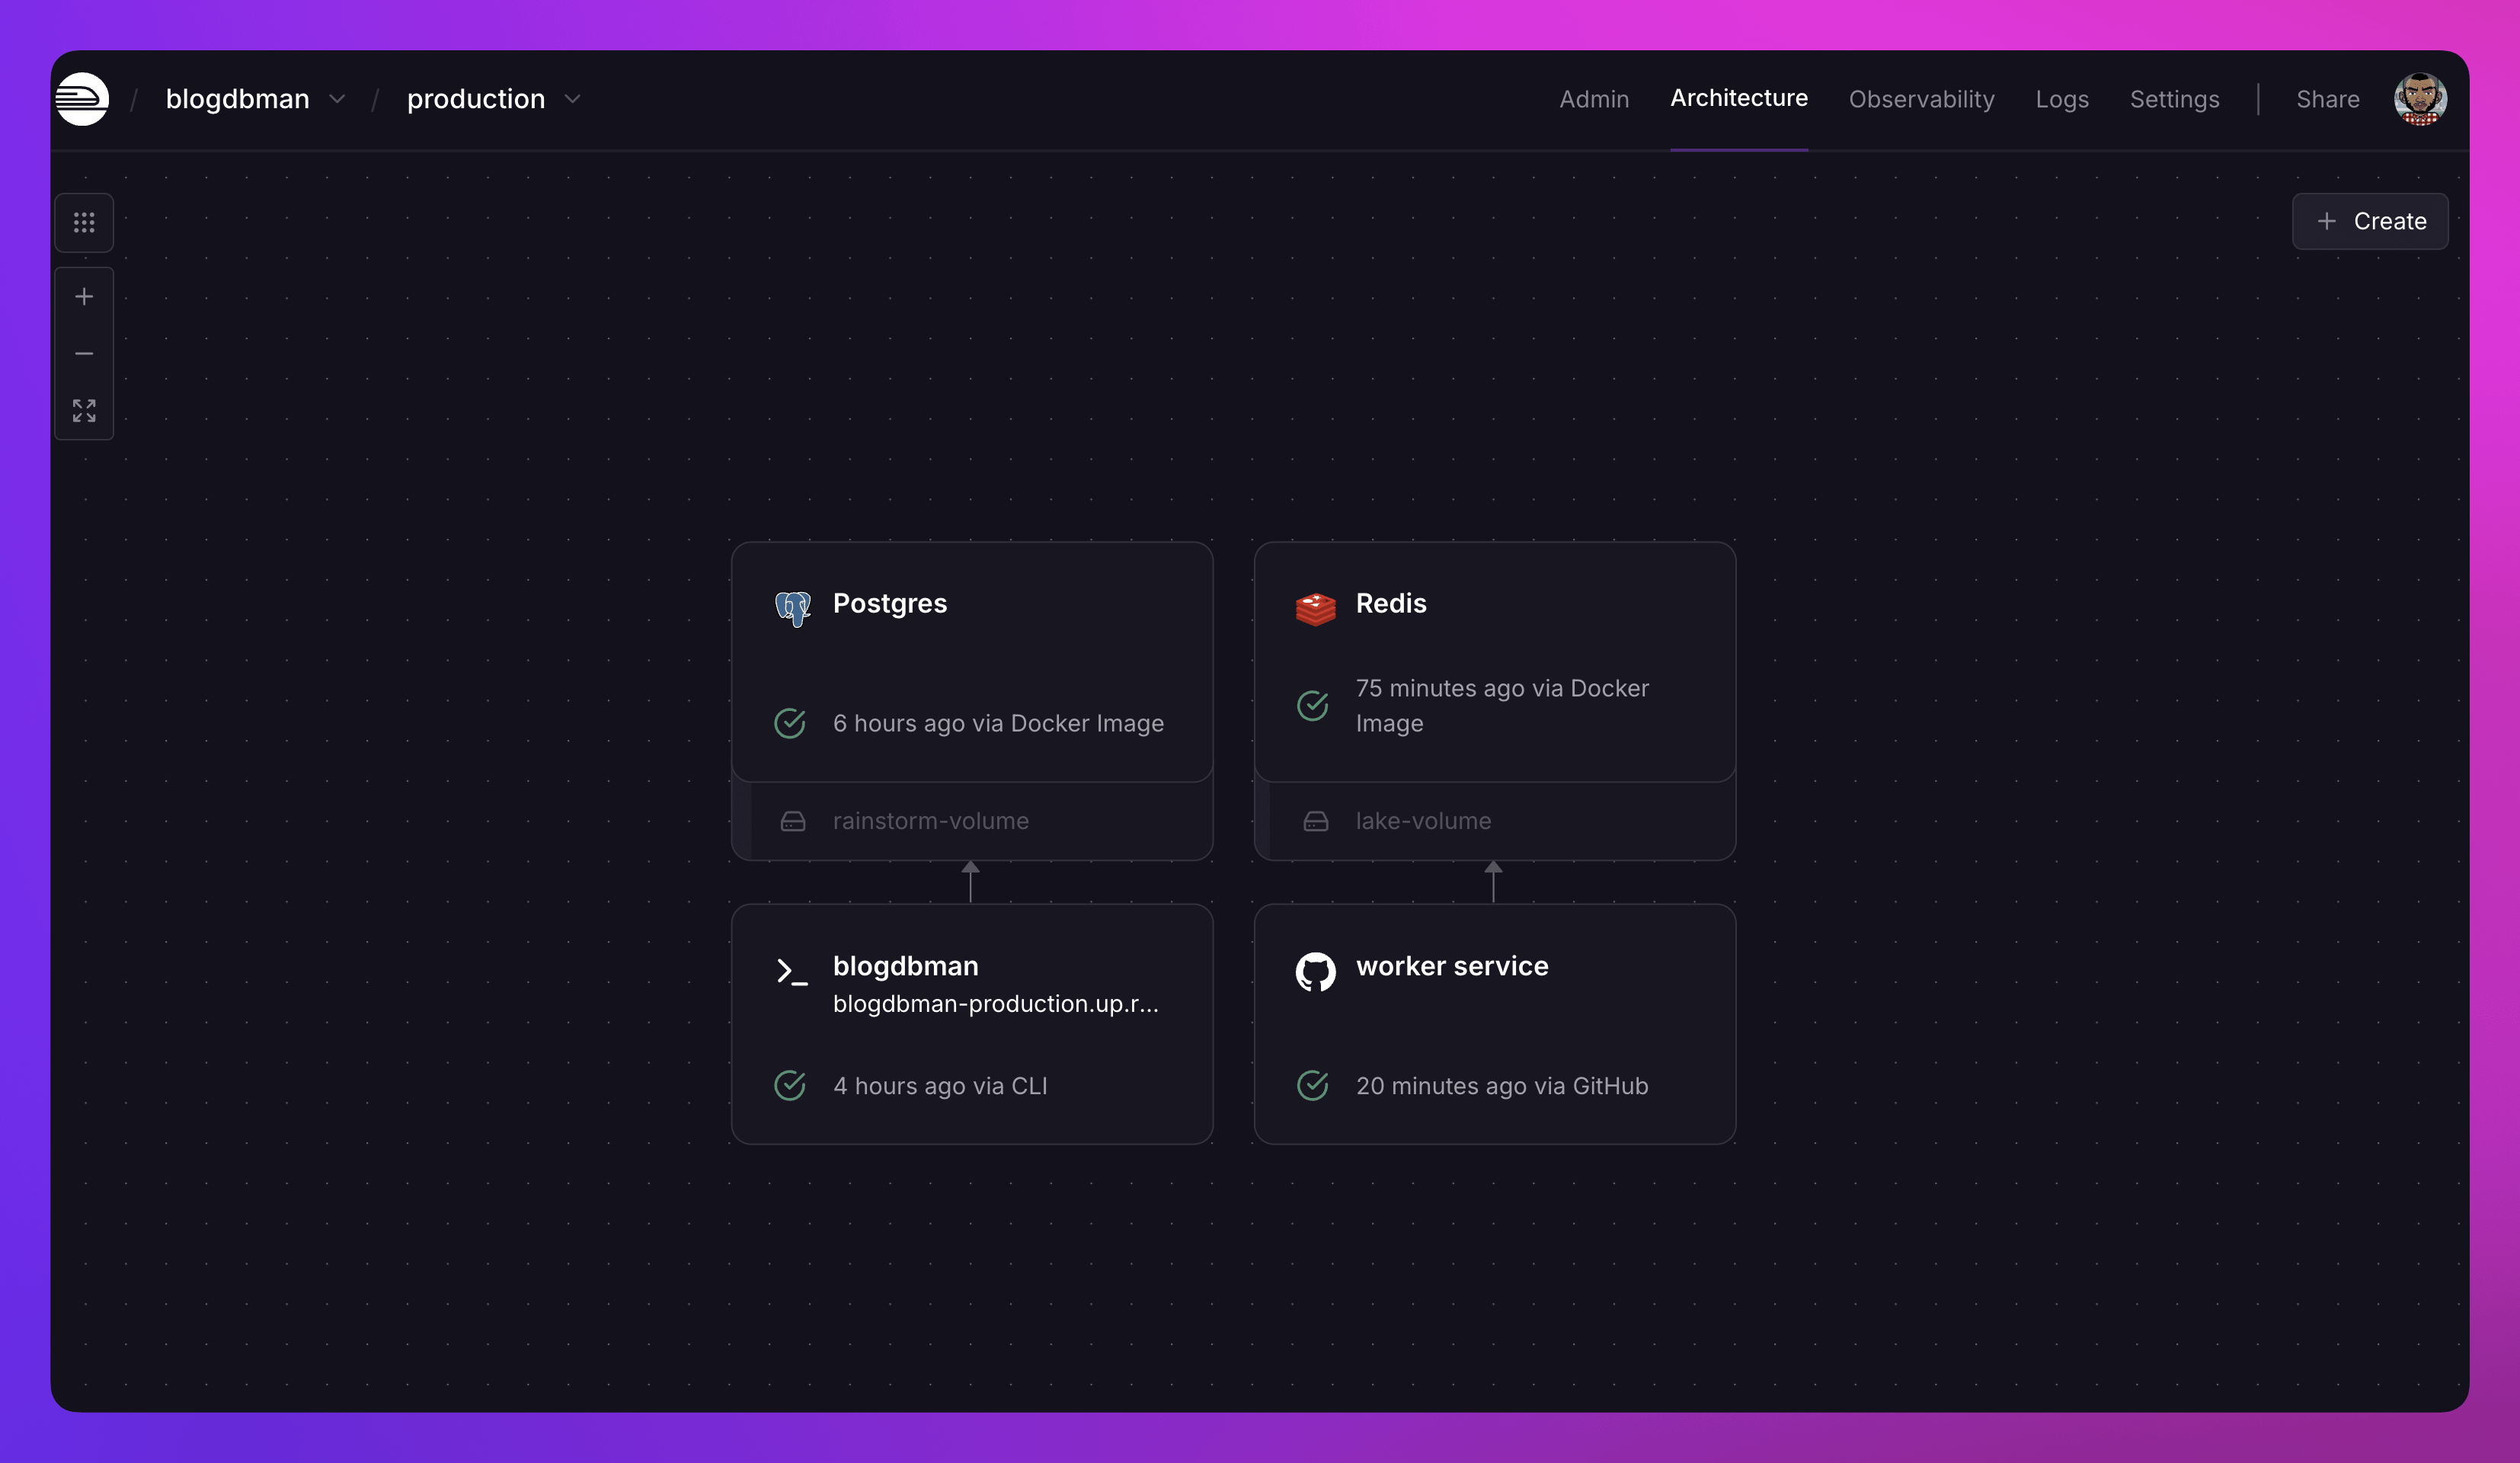Switch to the Observability tab
This screenshot has width=2520, height=1463.
(x=1921, y=99)
